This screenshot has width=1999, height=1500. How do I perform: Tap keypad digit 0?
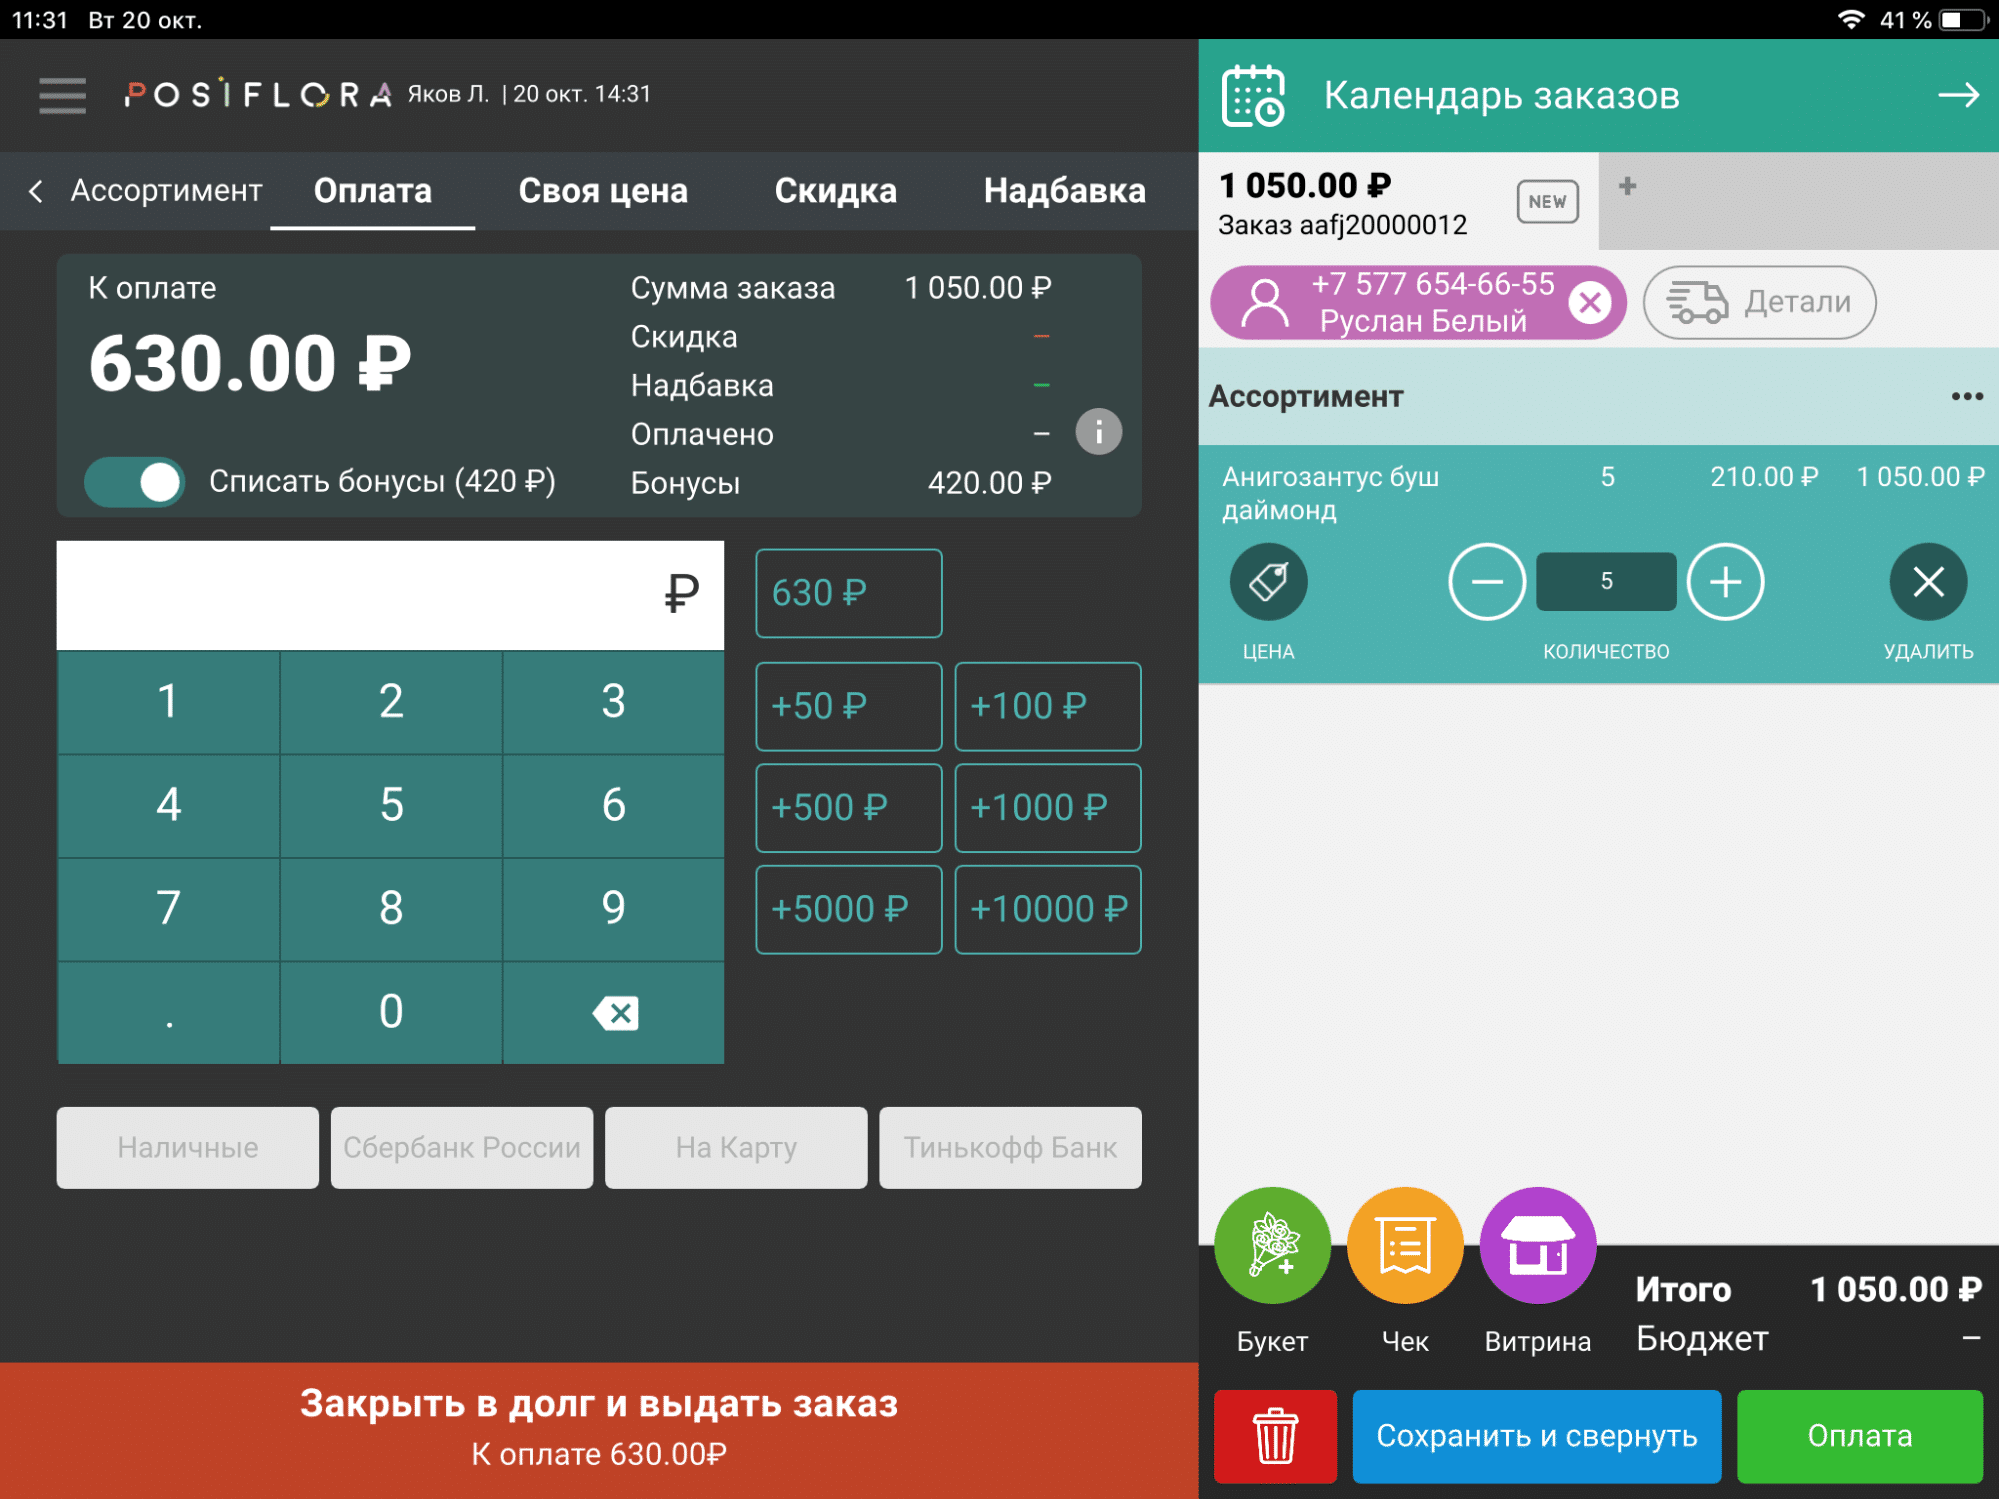[x=391, y=1013]
